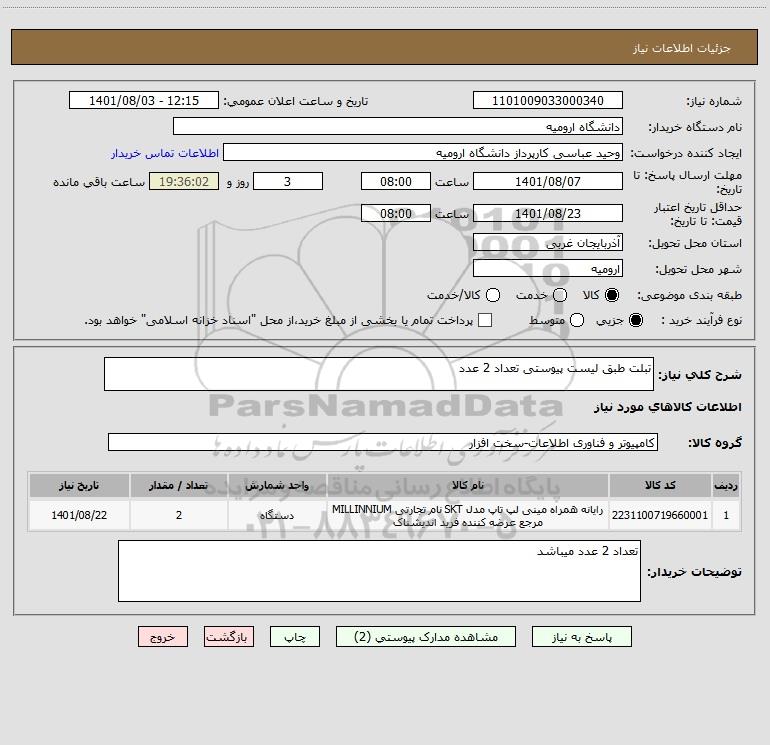Click the price validity date 1401/08/23

click(548, 213)
